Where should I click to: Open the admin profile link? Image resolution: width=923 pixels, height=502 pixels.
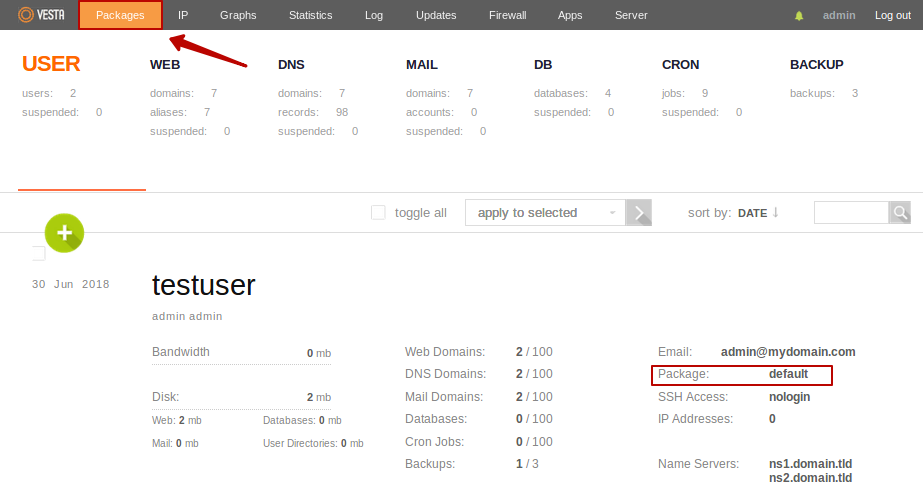[839, 16]
